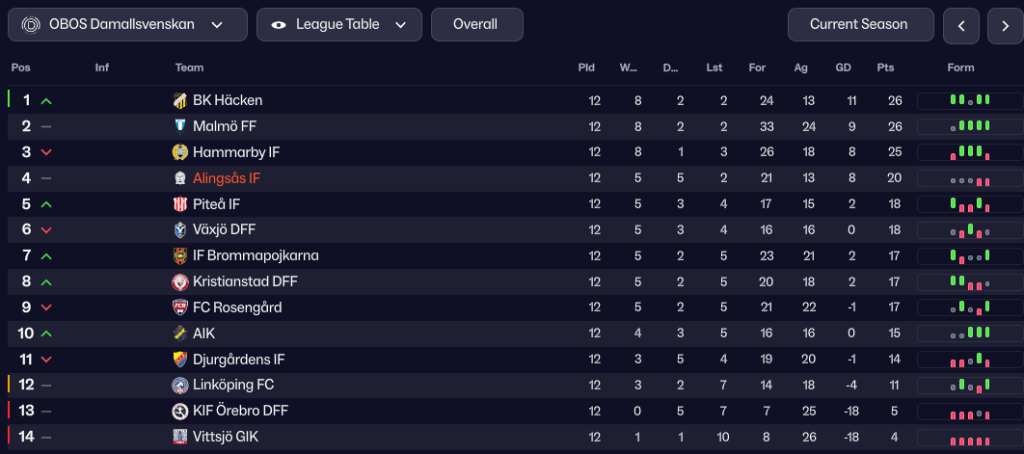Go to next season with right arrow
This screenshot has width=1024, height=454.
point(1005,26)
